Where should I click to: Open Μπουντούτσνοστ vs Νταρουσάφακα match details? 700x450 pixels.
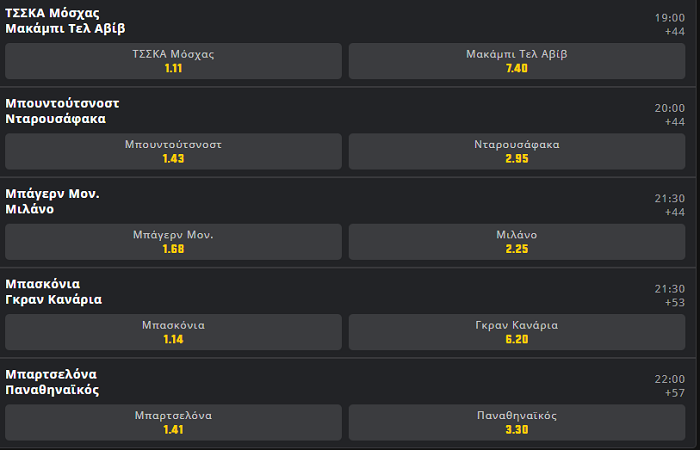coord(62,111)
